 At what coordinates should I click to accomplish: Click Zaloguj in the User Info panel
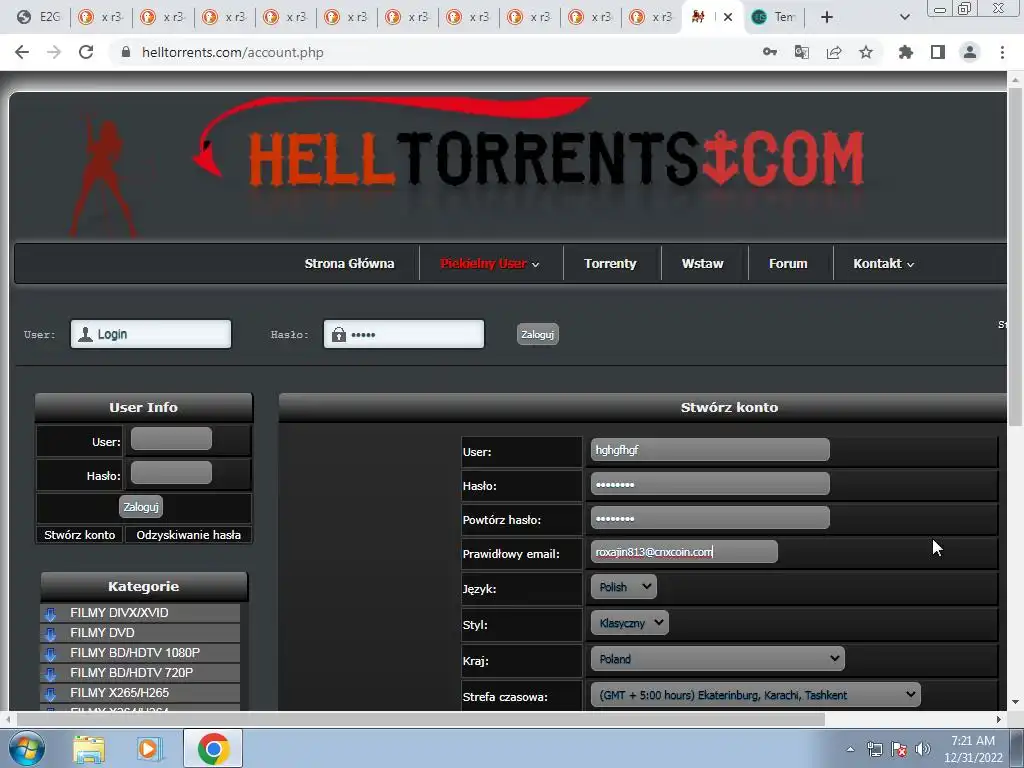coord(141,506)
